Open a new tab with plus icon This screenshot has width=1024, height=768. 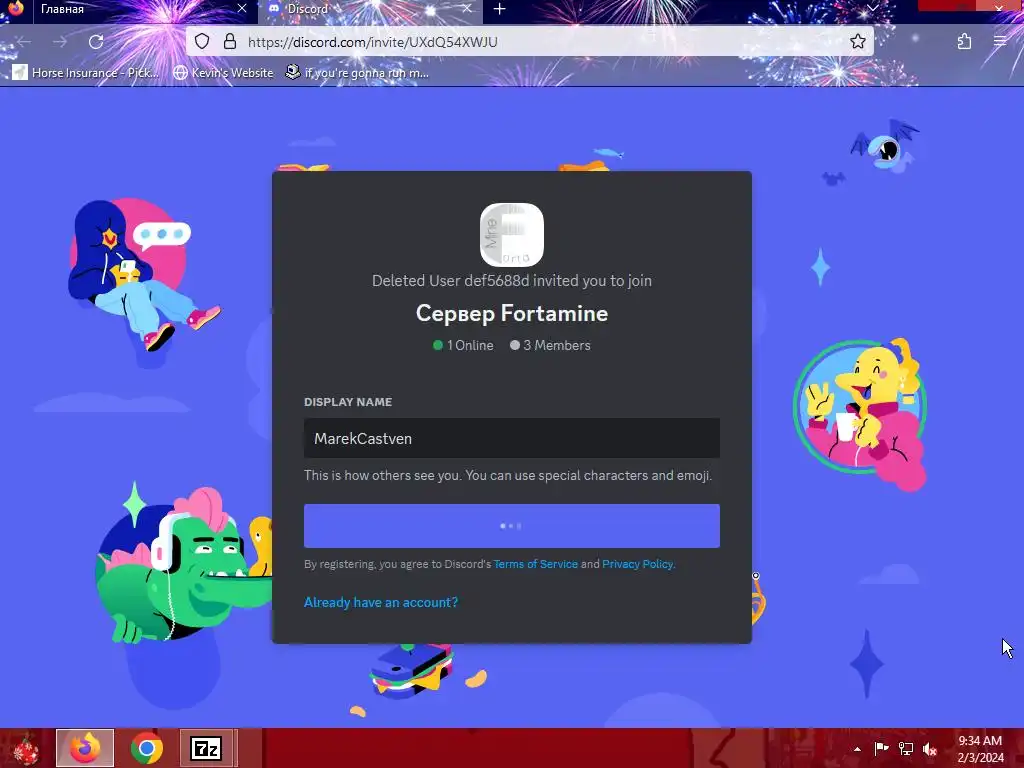500,9
